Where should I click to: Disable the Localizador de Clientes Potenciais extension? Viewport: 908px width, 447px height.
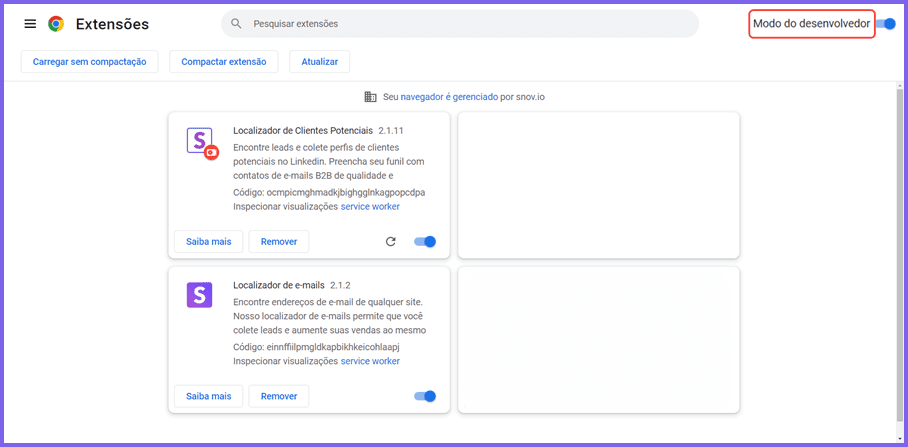[425, 241]
